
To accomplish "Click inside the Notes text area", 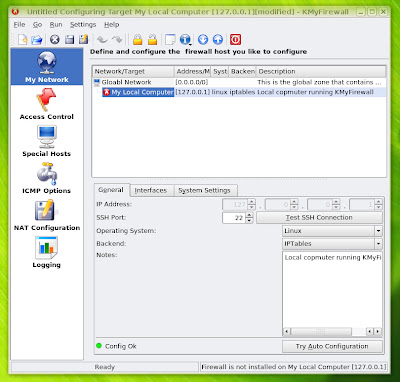I will [x=332, y=290].
